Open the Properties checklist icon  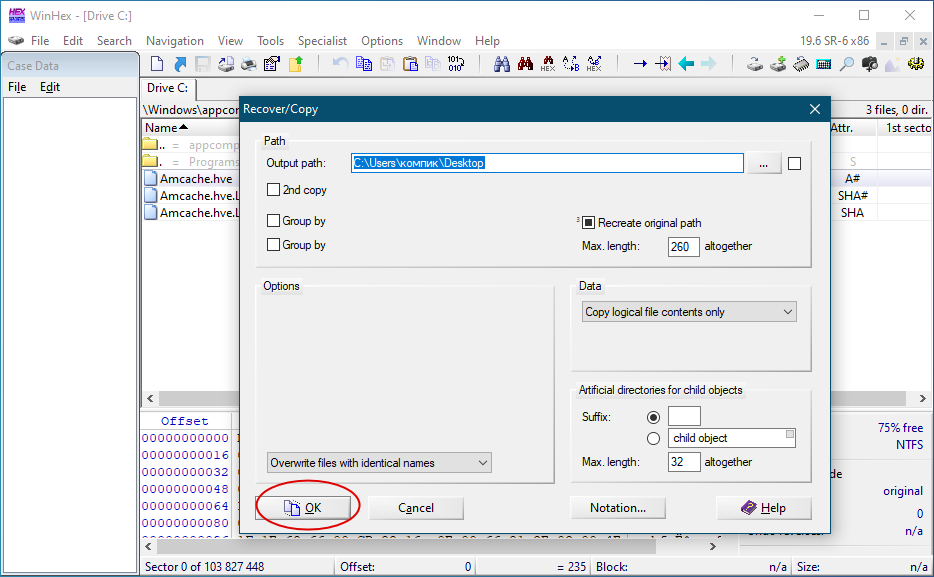tap(272, 64)
